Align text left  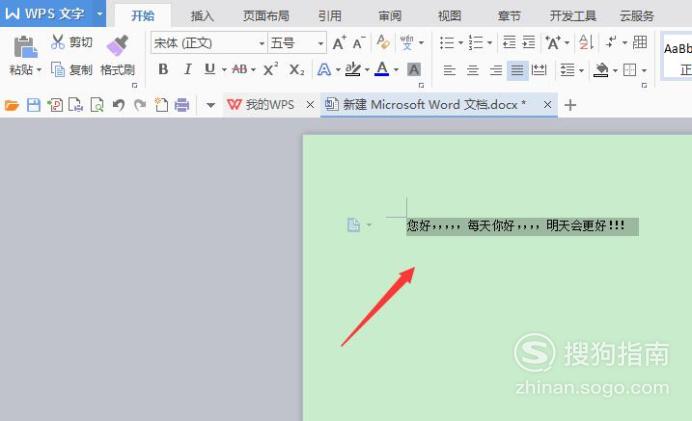click(449, 70)
